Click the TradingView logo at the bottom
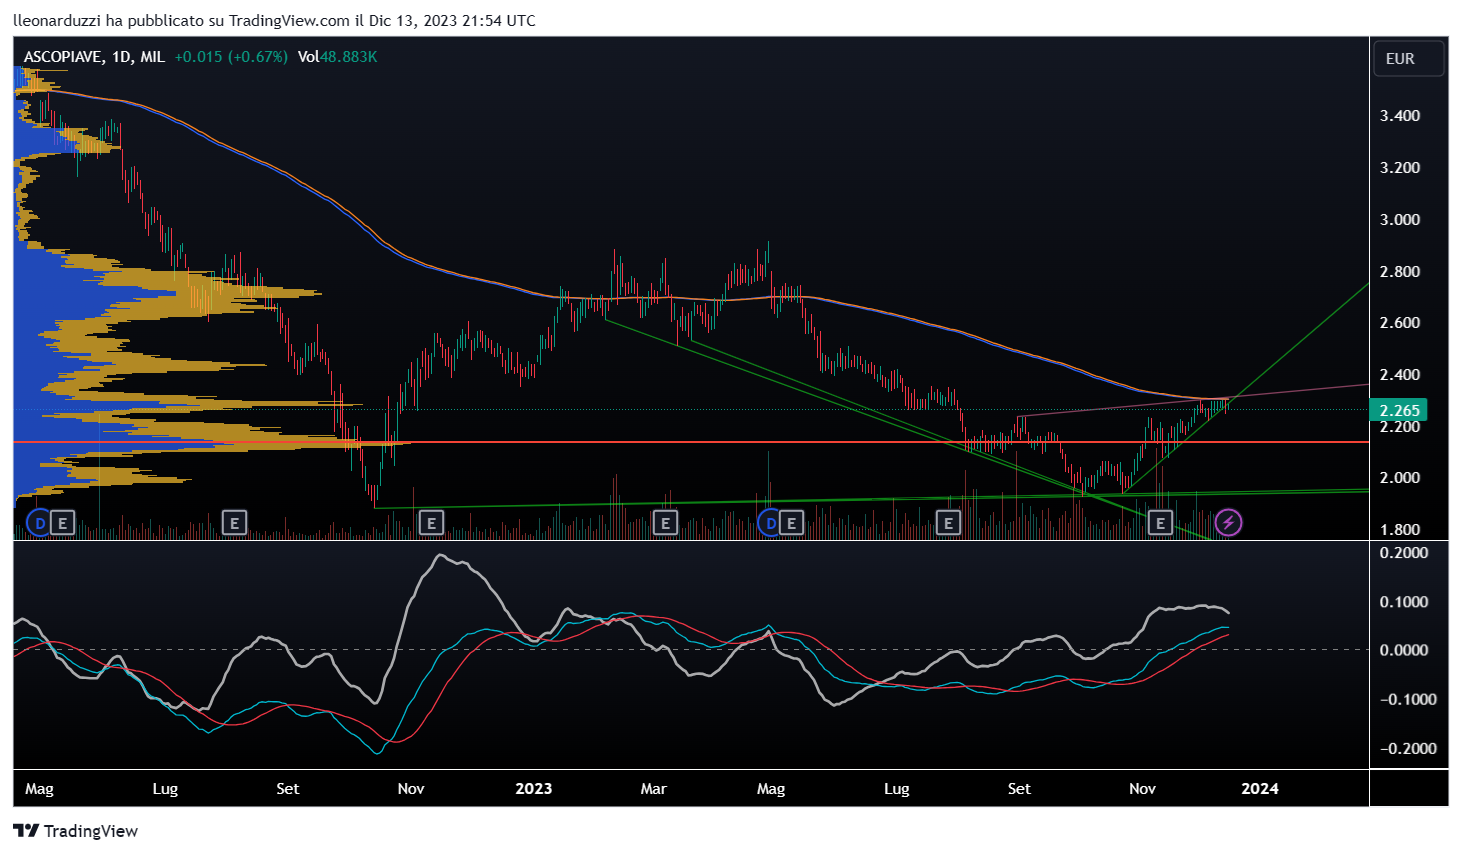This screenshot has width=1462, height=854. [x=76, y=831]
